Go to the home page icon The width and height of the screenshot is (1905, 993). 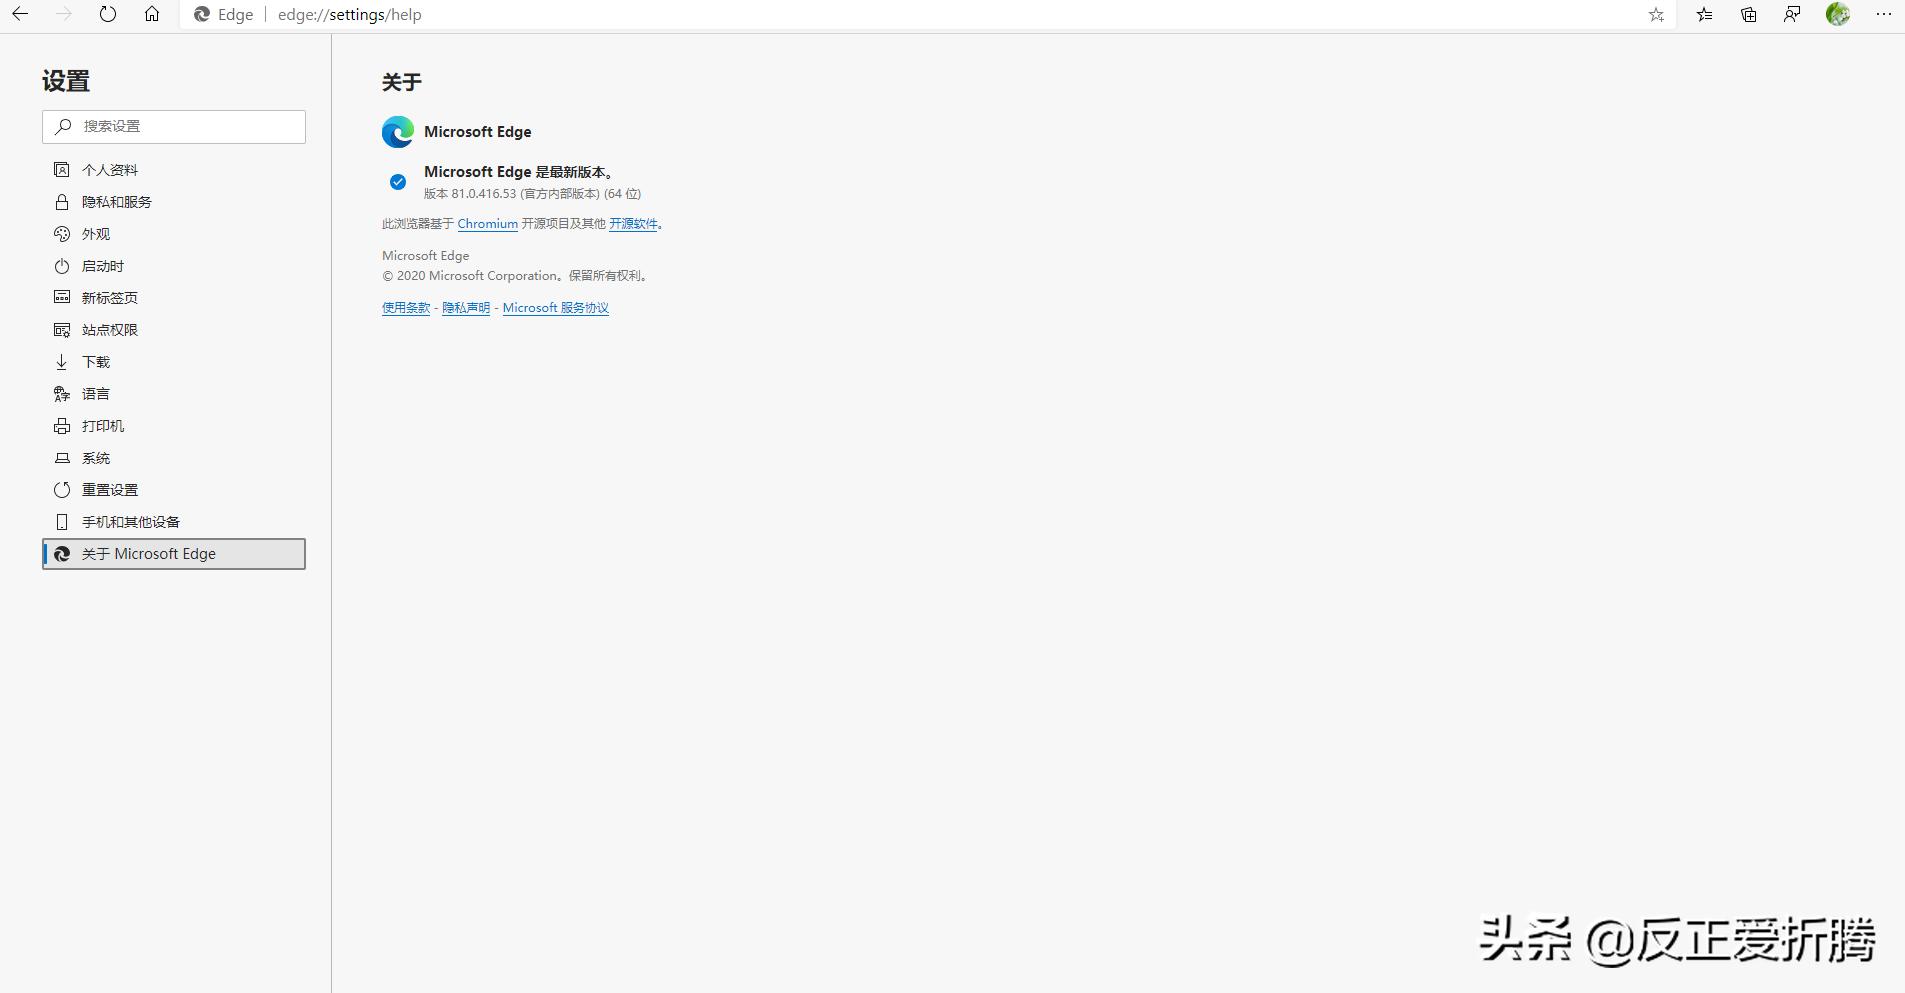coord(152,14)
